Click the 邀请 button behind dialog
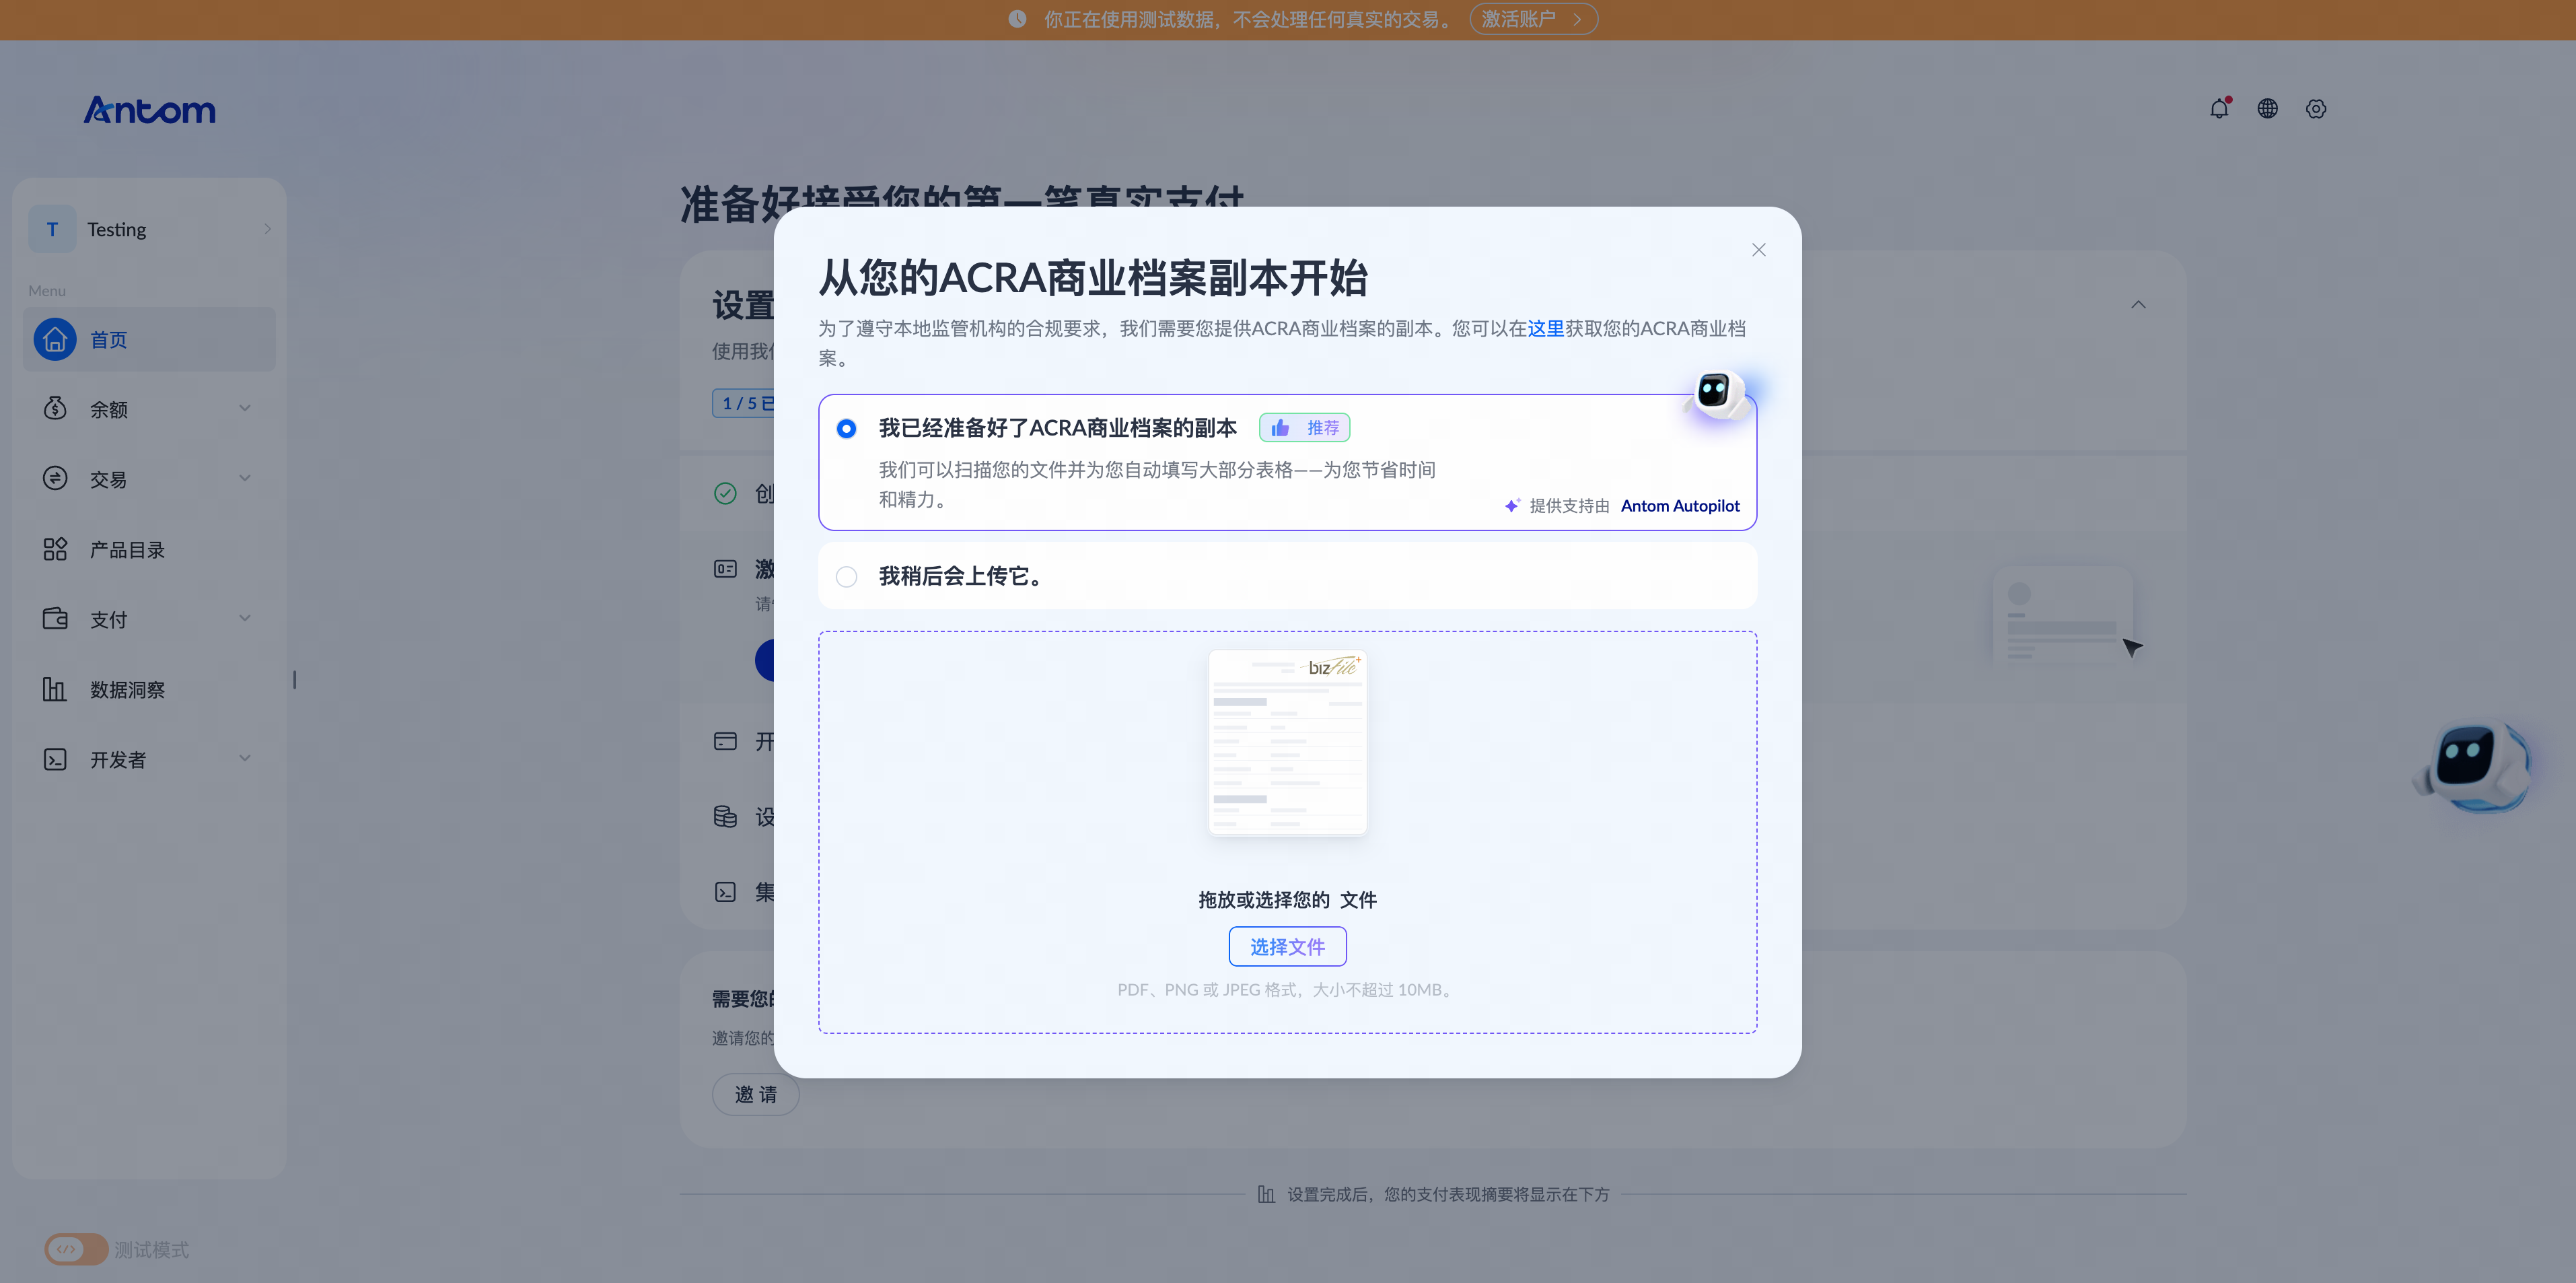This screenshot has width=2576, height=1283. tap(755, 1094)
